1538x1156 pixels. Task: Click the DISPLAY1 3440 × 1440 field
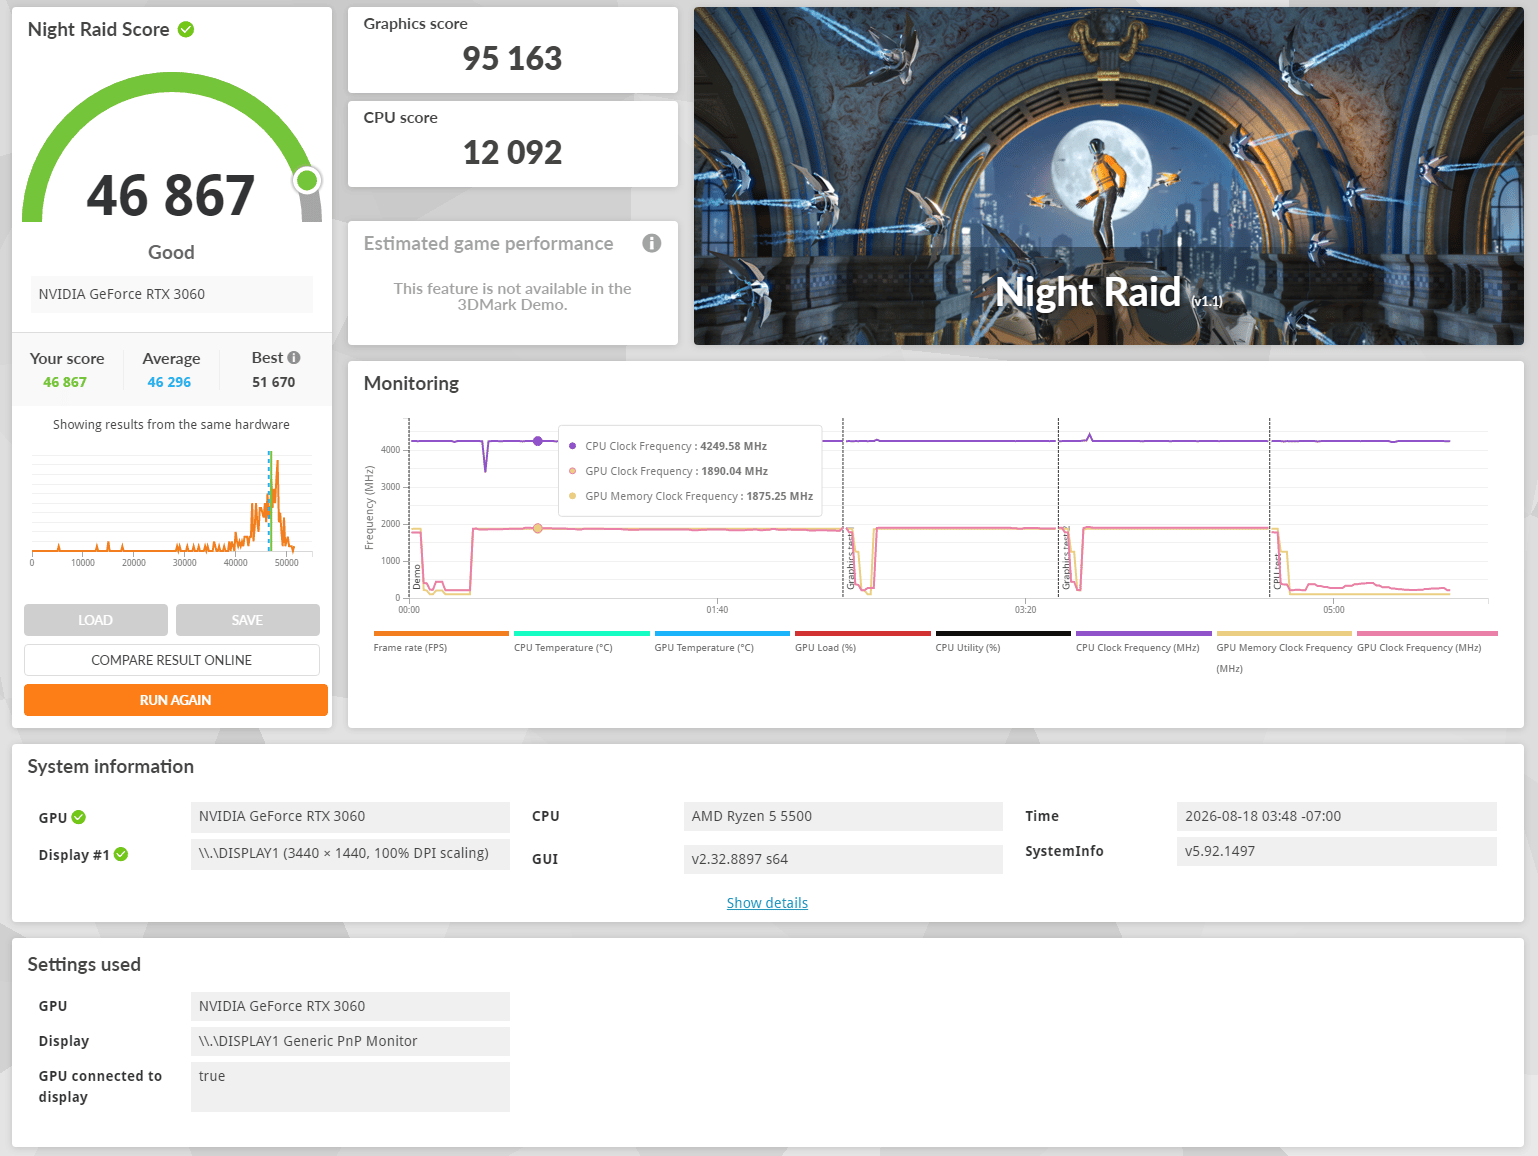[350, 854]
